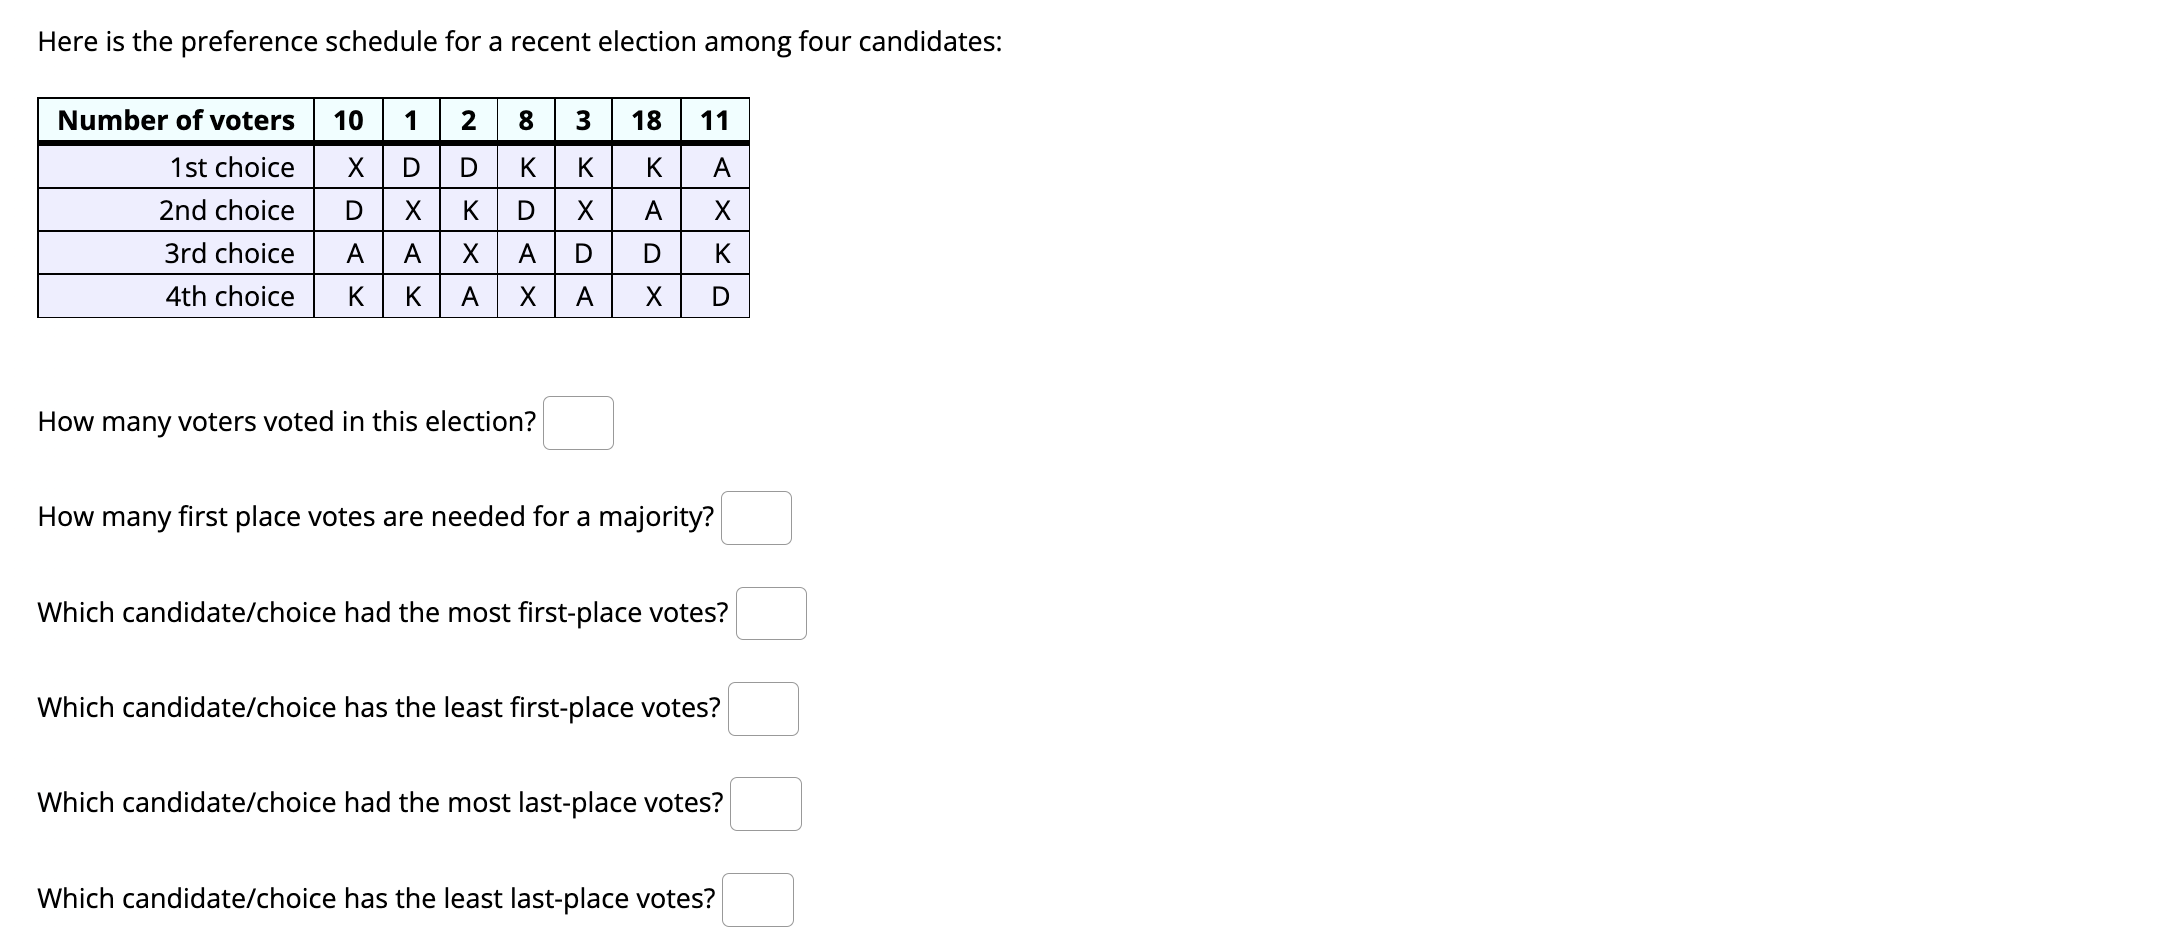Click the "1st choice" row label
Screen dimensions: 2167x952
232,167
